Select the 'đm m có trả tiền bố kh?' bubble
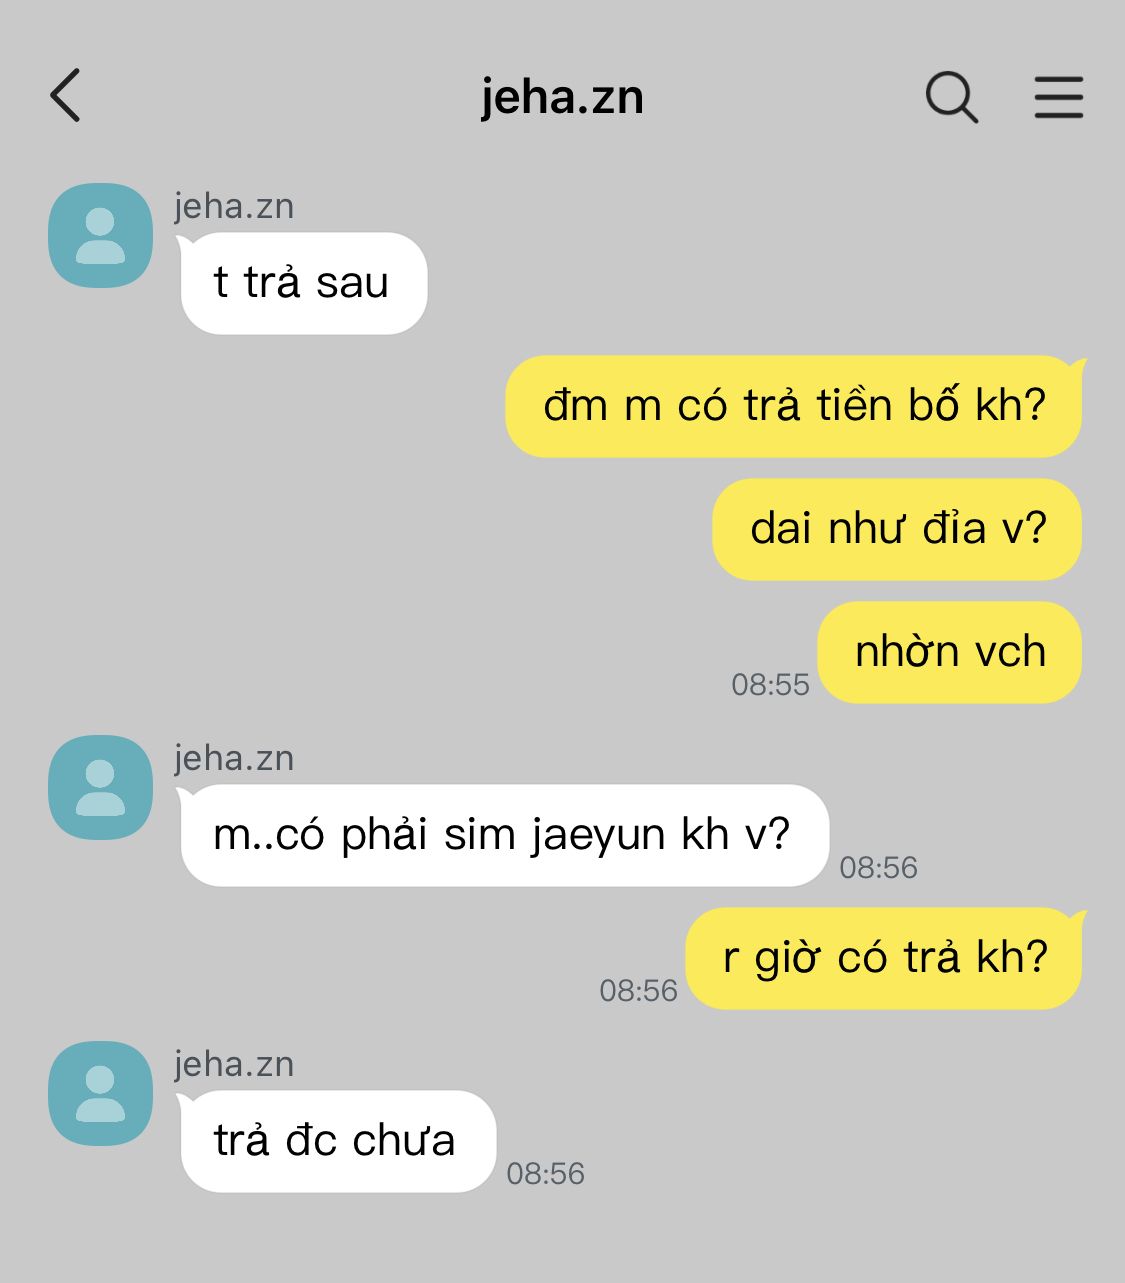 pos(795,406)
